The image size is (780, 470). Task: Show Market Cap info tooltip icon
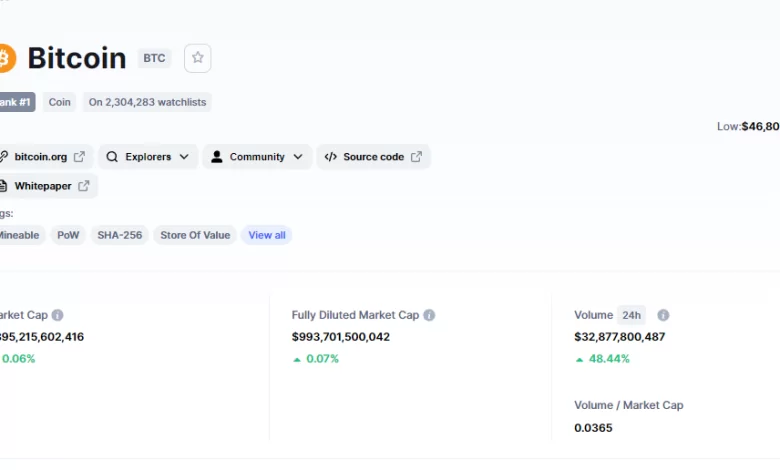tap(58, 315)
